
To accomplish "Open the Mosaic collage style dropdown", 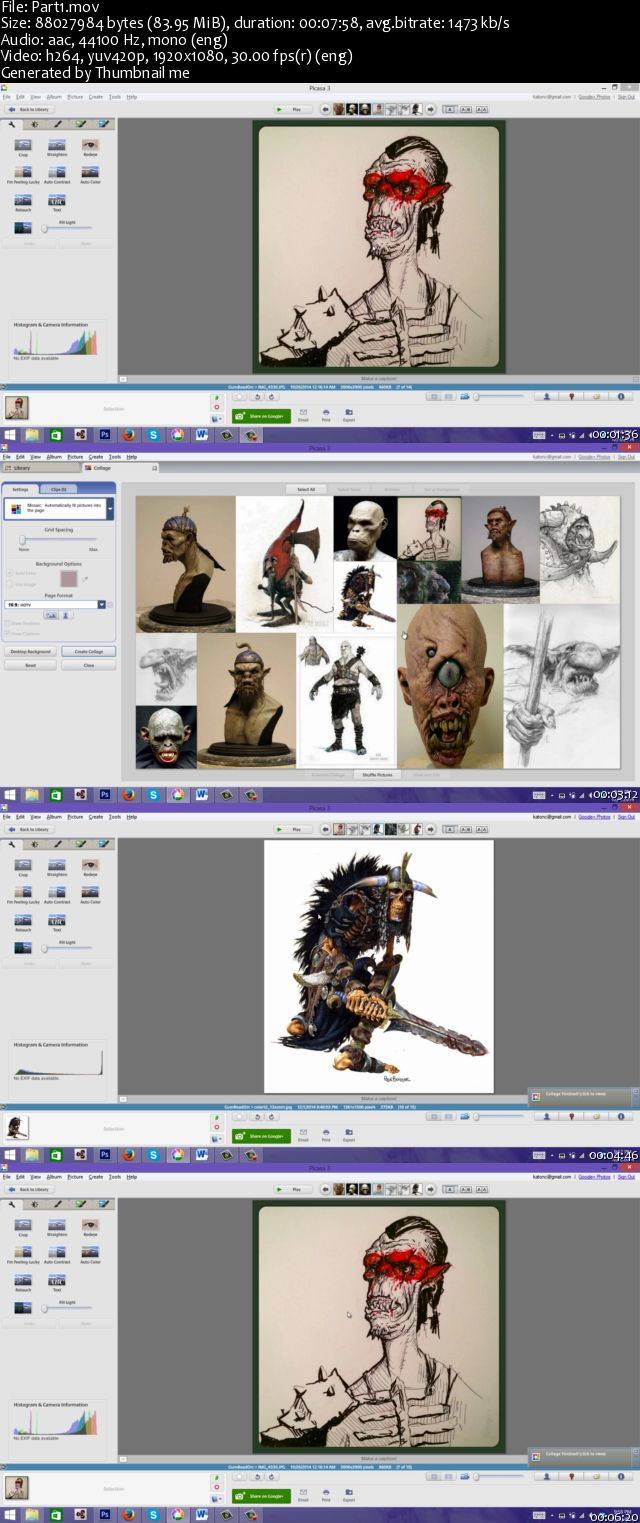I will coord(109,509).
